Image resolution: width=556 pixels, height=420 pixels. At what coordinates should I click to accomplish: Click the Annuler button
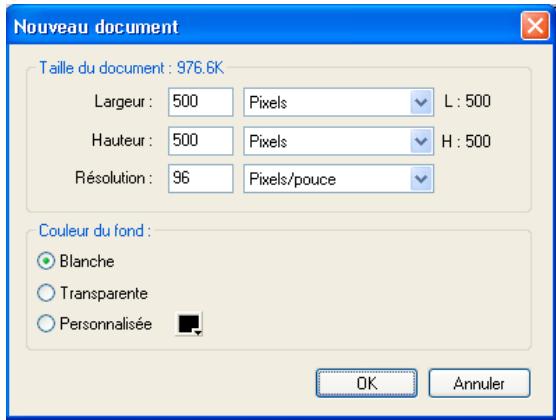pyautogui.click(x=479, y=383)
